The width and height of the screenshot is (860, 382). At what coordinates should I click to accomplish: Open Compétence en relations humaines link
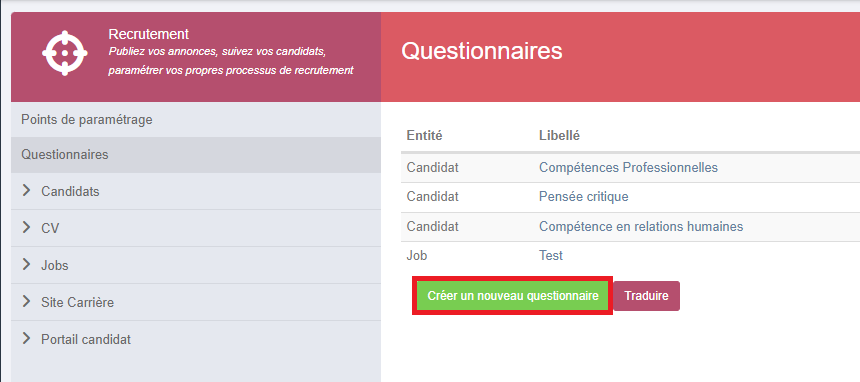(641, 226)
